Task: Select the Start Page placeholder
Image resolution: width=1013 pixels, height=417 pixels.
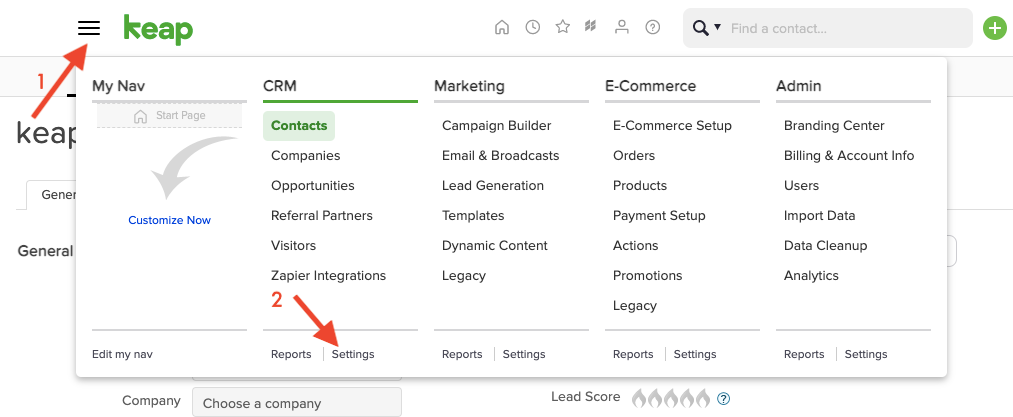Action: (x=169, y=116)
